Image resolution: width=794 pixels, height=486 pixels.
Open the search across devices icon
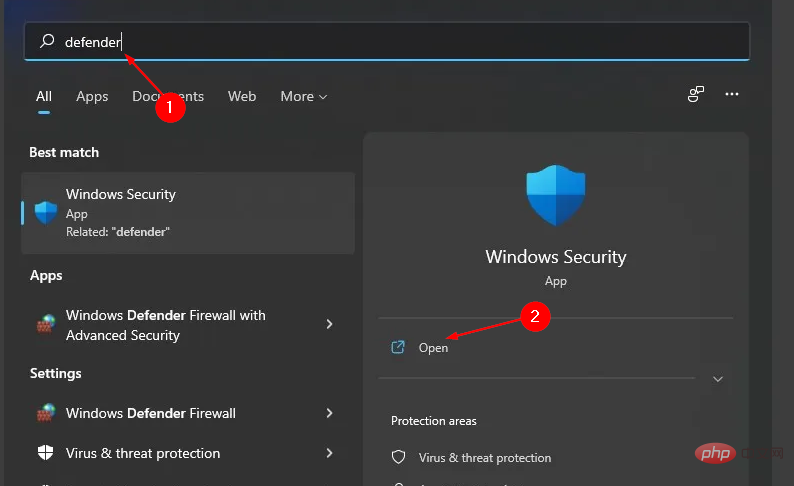[696, 95]
